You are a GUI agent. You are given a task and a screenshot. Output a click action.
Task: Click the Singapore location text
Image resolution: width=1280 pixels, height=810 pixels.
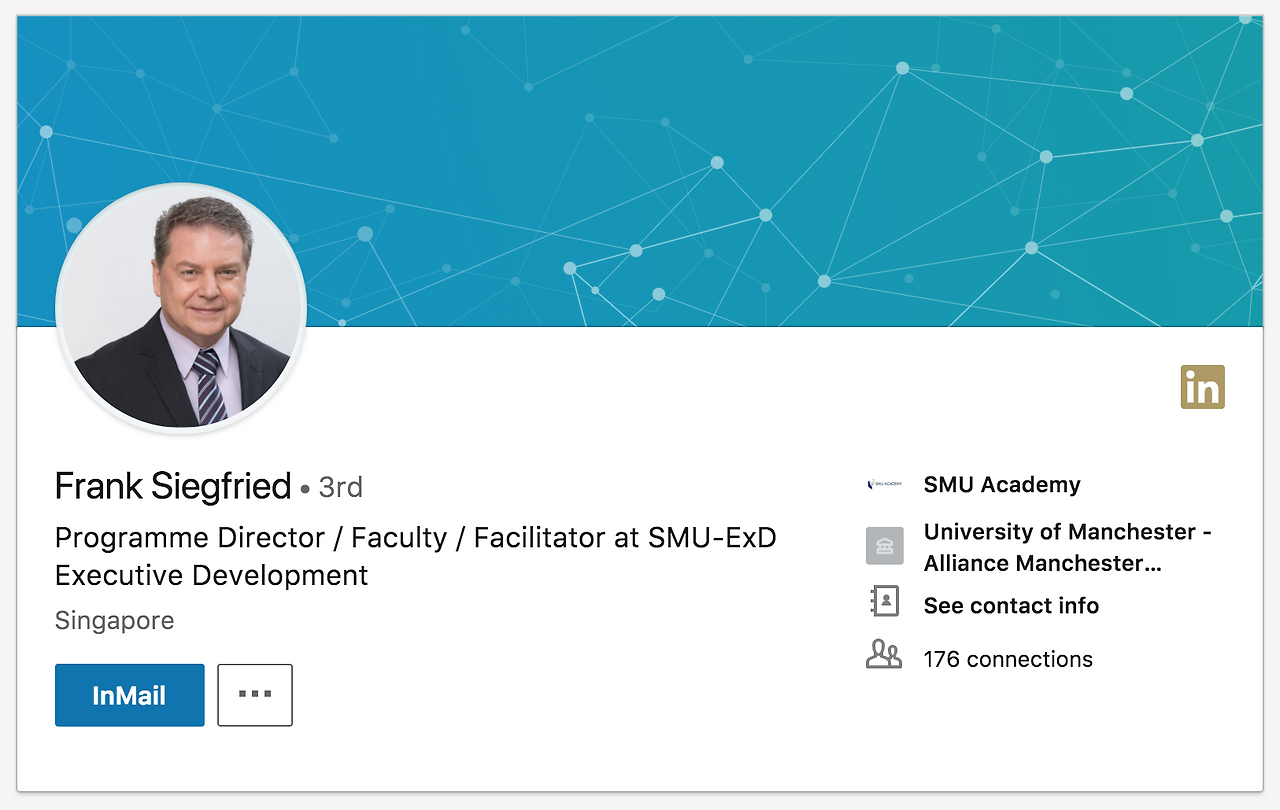pos(115,621)
